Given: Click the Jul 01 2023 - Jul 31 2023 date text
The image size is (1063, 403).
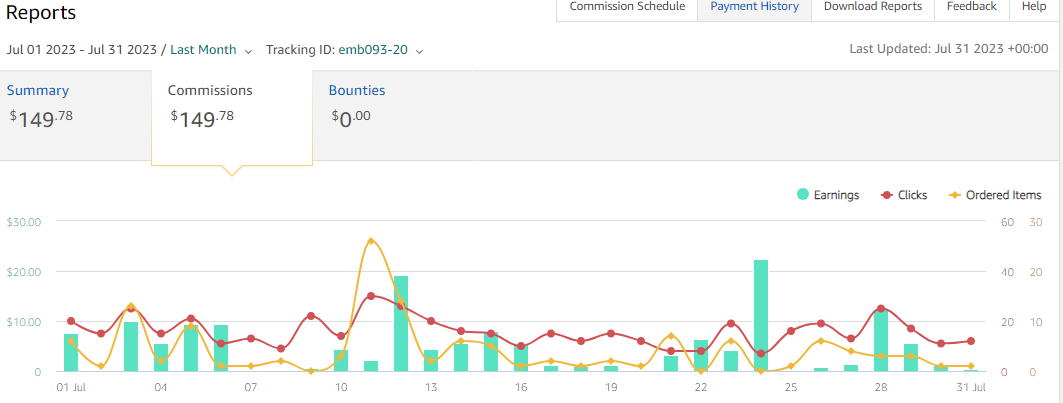Looking at the screenshot, I should [81, 50].
